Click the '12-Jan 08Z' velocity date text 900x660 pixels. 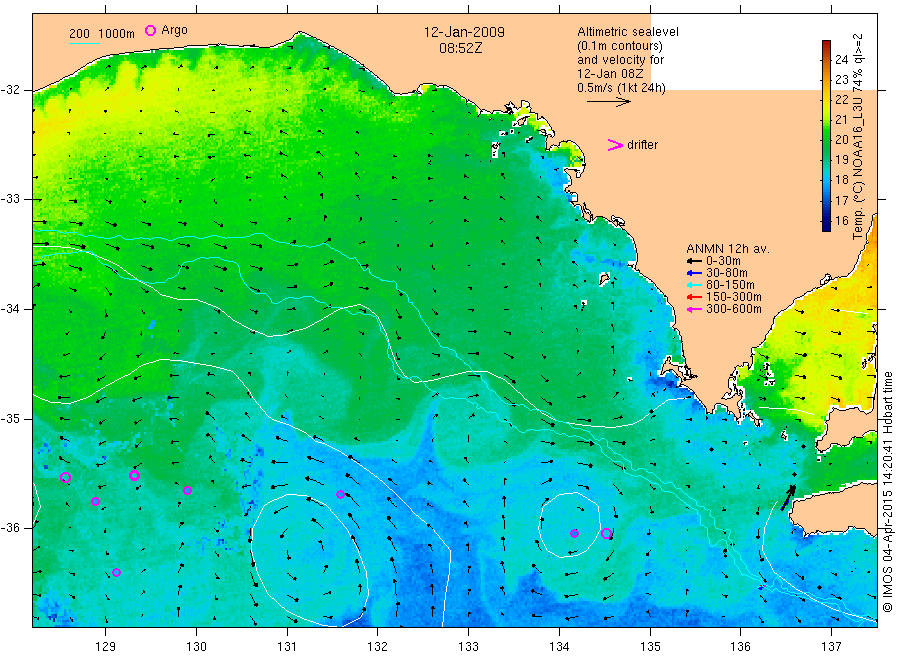click(x=610, y=73)
